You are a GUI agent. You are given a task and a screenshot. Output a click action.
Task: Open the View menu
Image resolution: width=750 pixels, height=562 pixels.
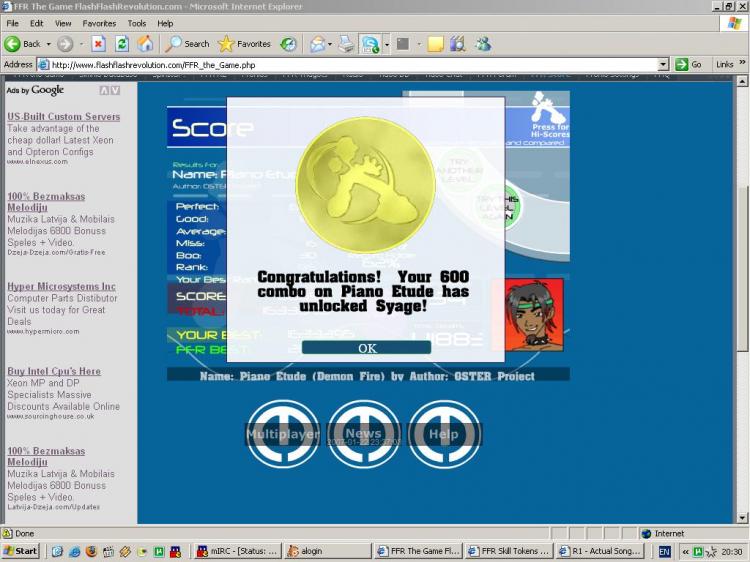tap(63, 23)
